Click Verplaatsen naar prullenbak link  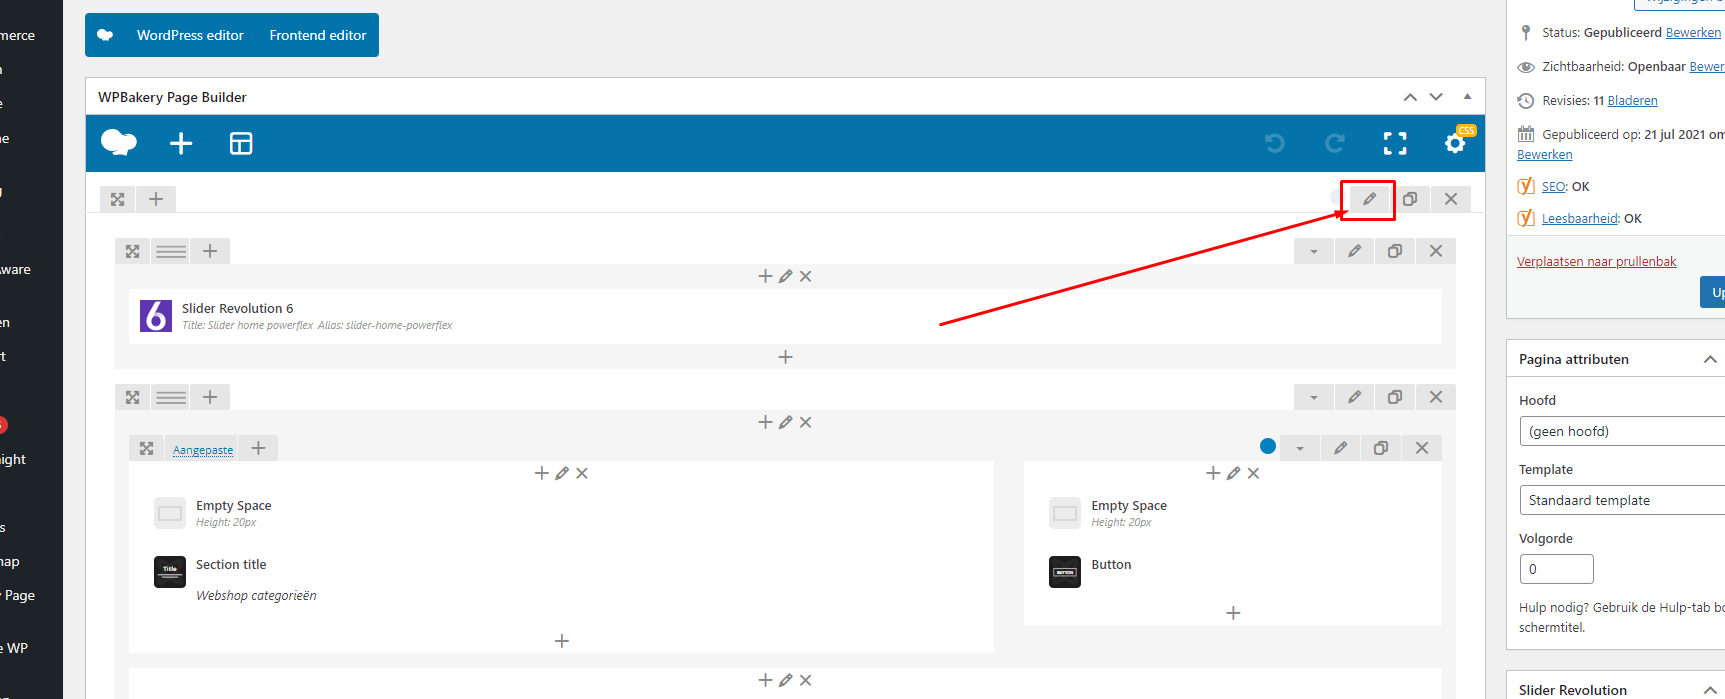(1596, 262)
